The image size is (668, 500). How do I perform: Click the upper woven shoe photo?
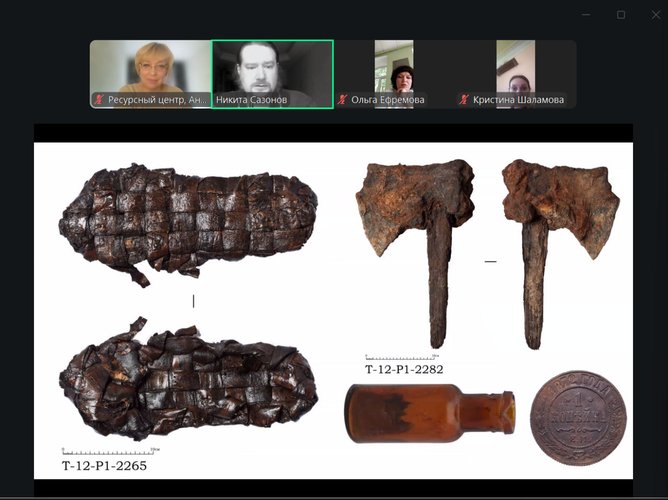188,224
